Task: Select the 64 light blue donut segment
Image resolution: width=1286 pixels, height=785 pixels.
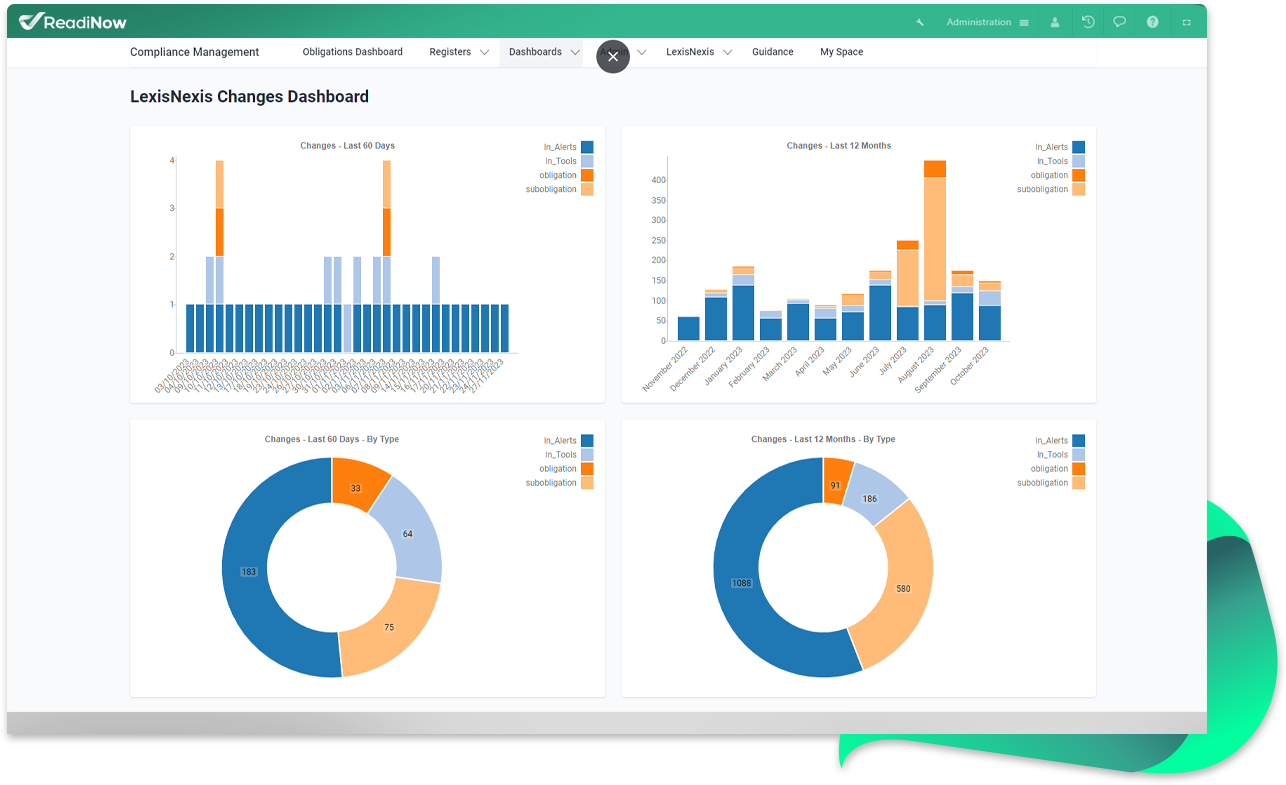Action: click(x=408, y=534)
